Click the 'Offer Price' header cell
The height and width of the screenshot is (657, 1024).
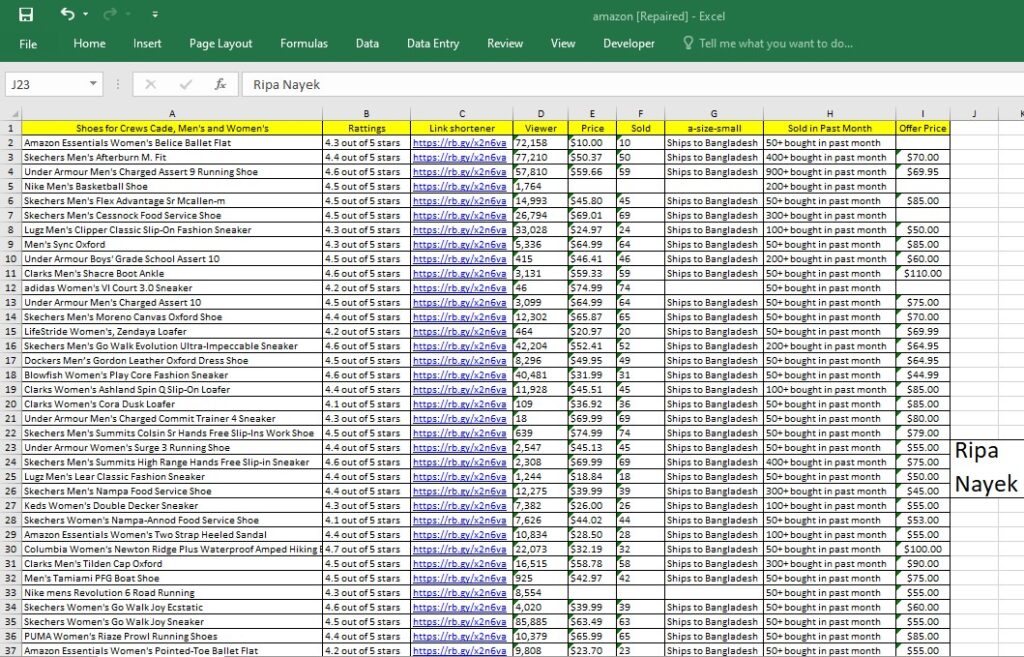(x=923, y=129)
